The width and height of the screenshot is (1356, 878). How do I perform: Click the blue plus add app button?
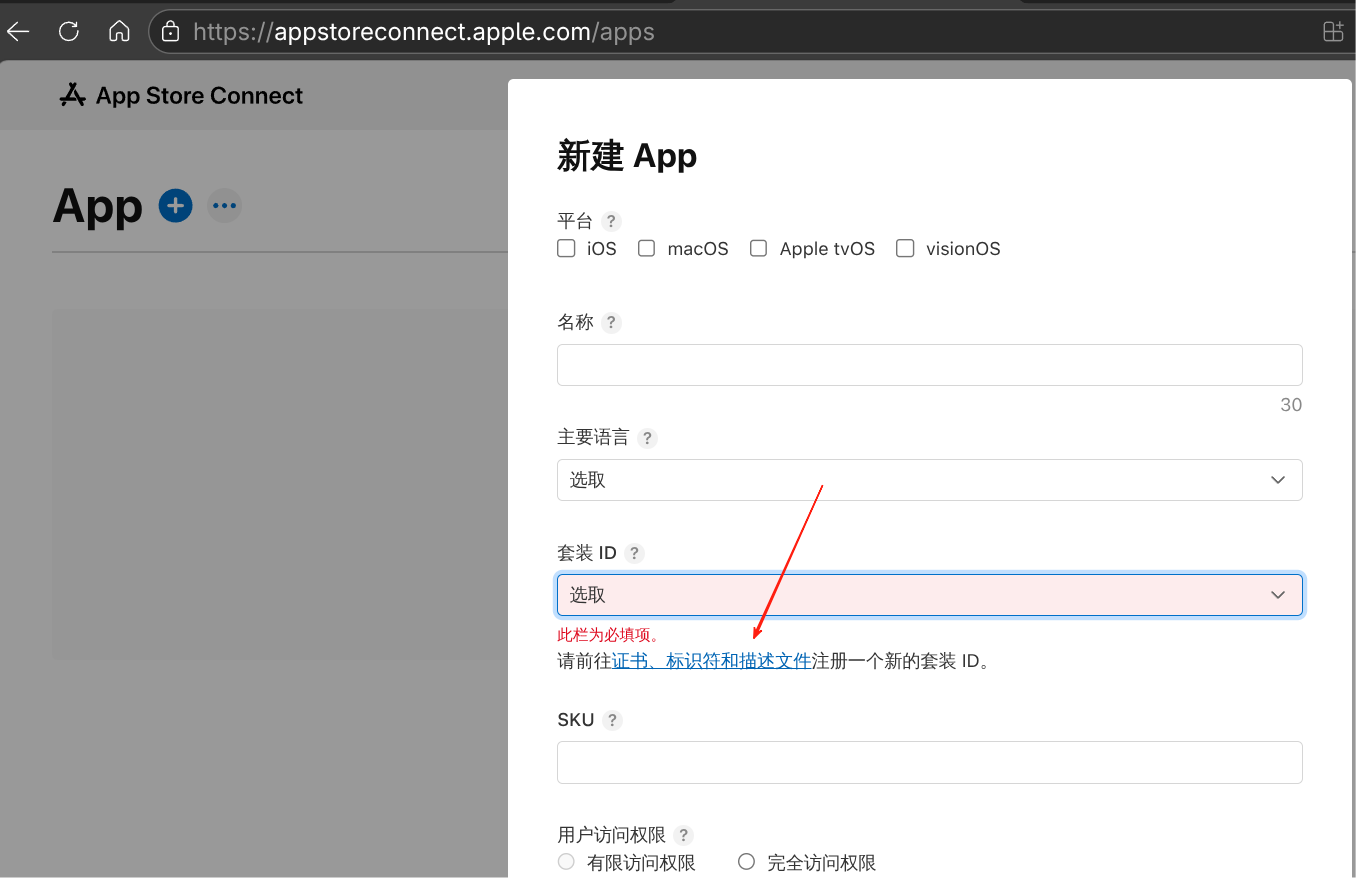[x=175, y=206]
